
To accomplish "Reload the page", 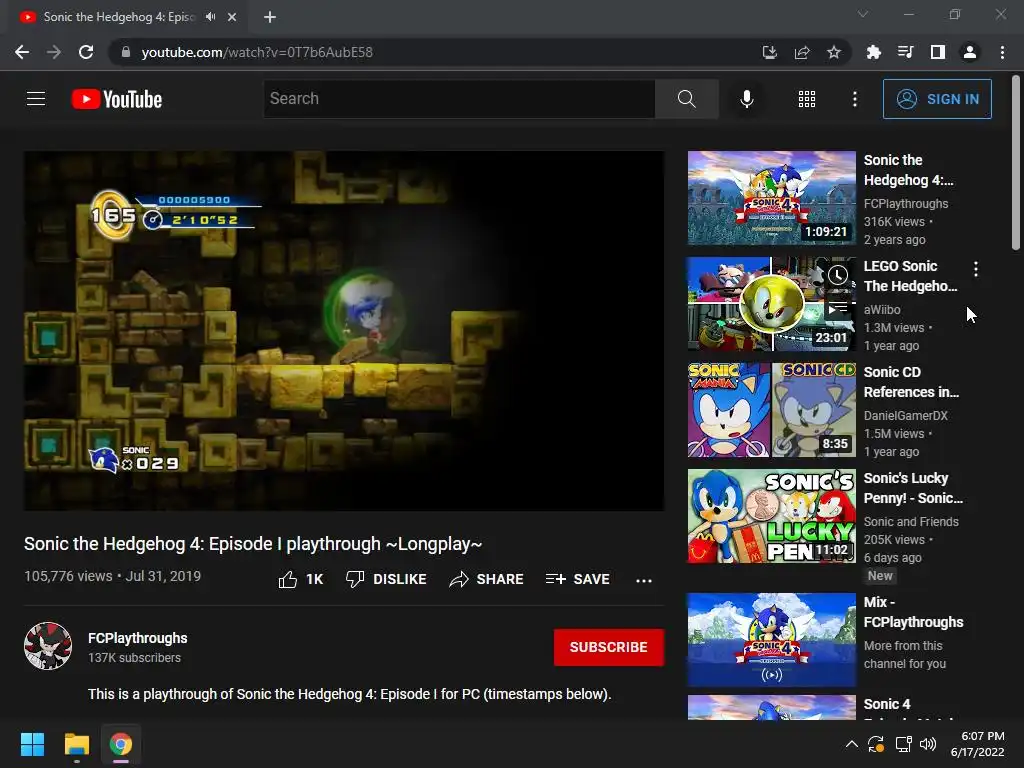I will pos(86,52).
